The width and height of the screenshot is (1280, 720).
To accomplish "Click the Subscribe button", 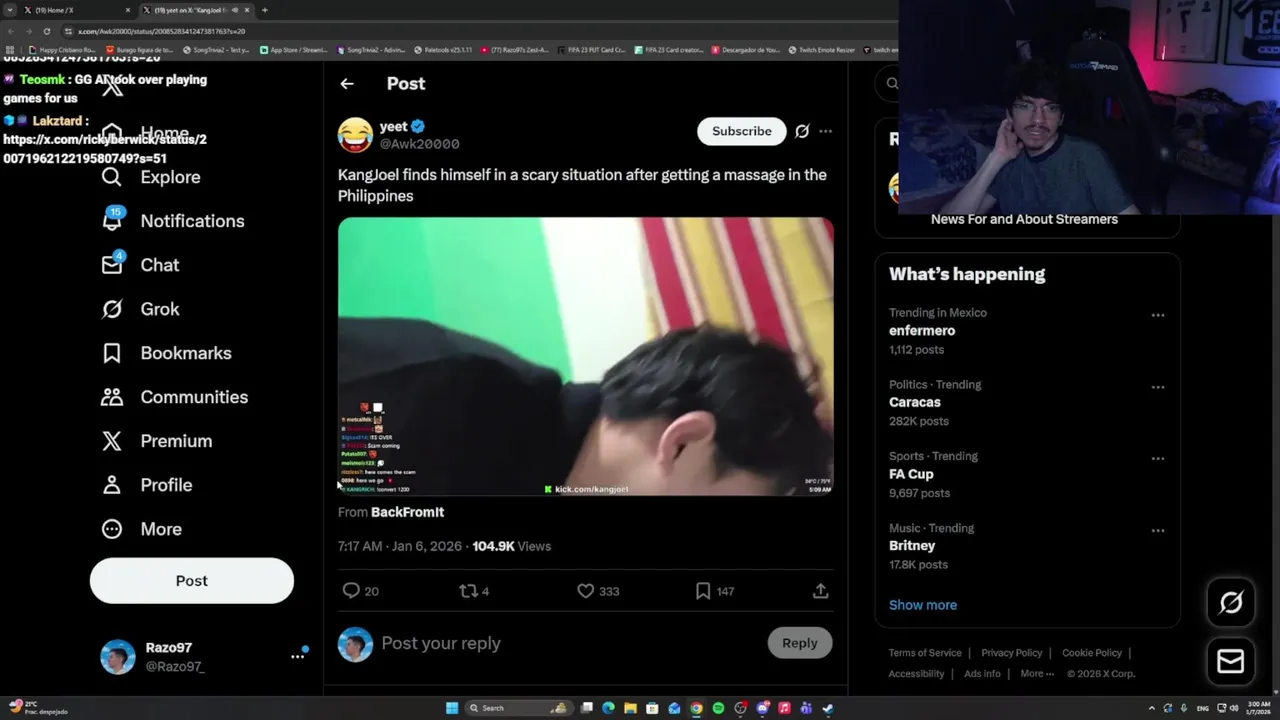I will tap(742, 131).
